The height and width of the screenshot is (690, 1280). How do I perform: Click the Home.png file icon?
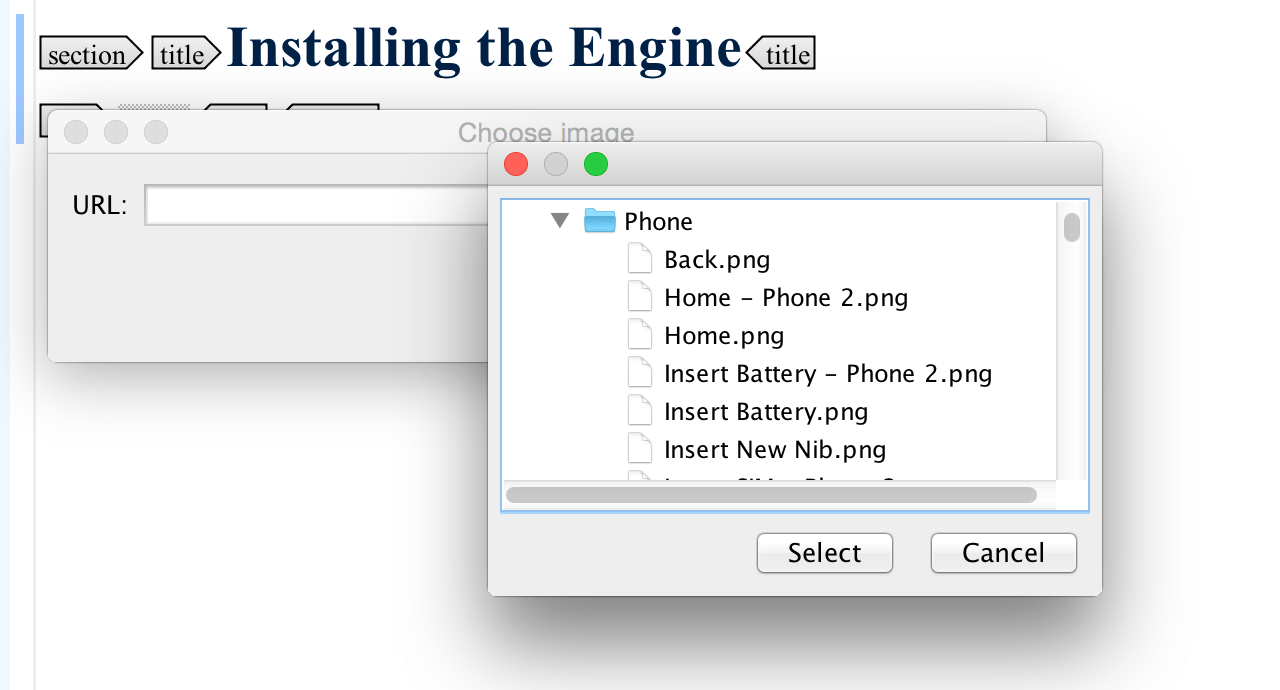640,335
